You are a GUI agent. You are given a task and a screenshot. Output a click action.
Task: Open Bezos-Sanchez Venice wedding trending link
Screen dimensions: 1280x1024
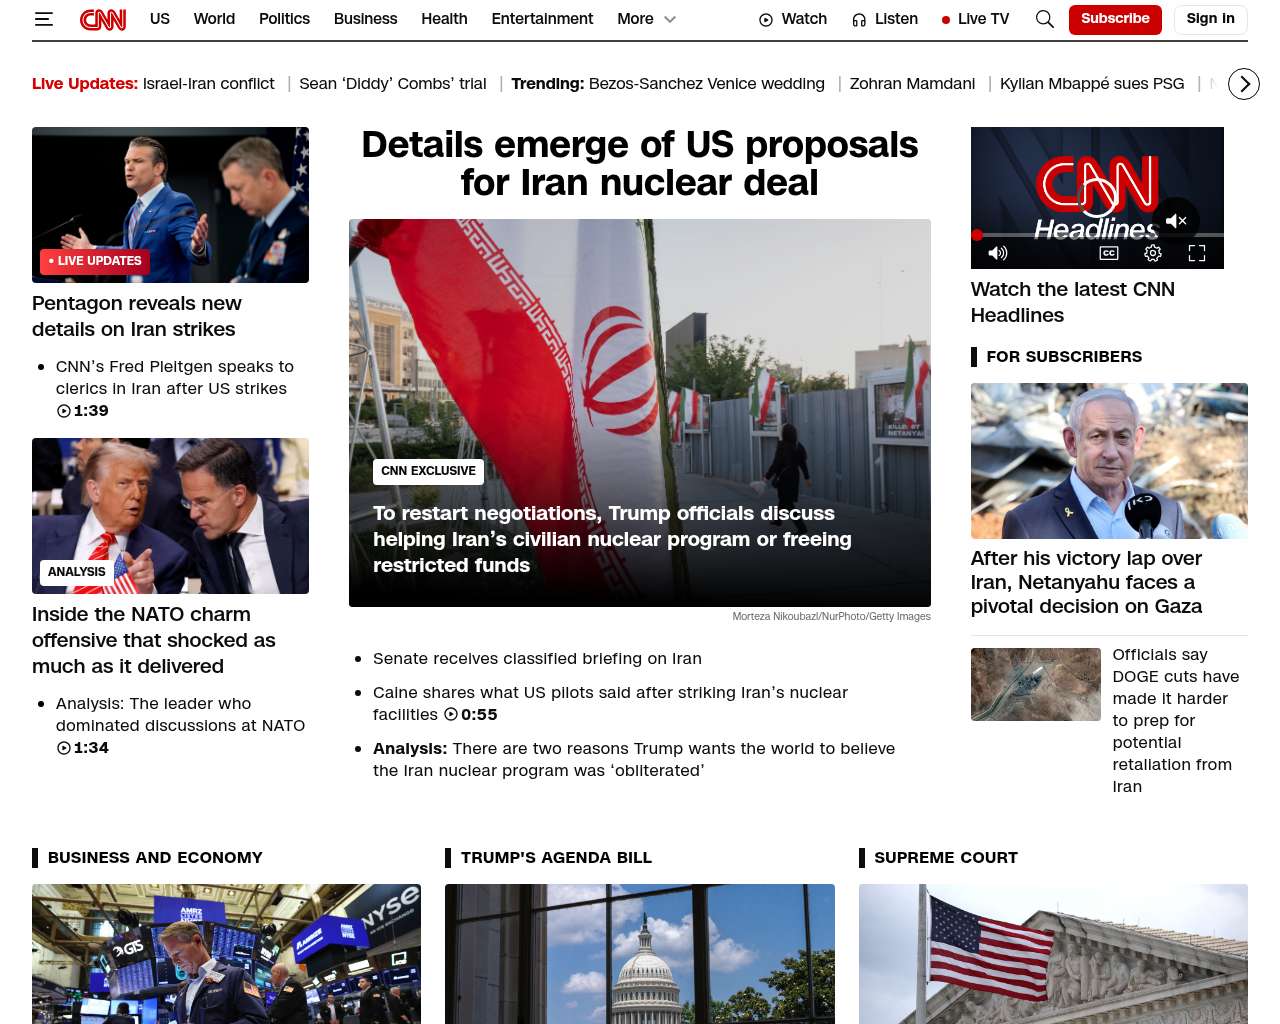point(707,84)
